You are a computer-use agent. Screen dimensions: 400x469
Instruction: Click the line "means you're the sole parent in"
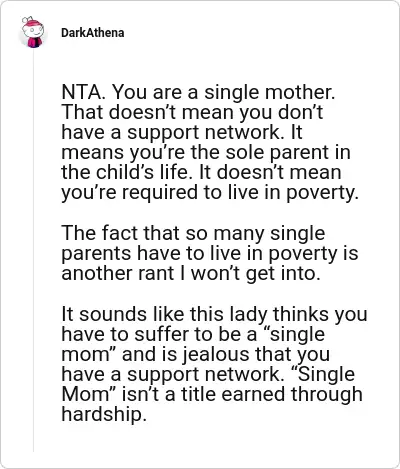click(x=206, y=152)
